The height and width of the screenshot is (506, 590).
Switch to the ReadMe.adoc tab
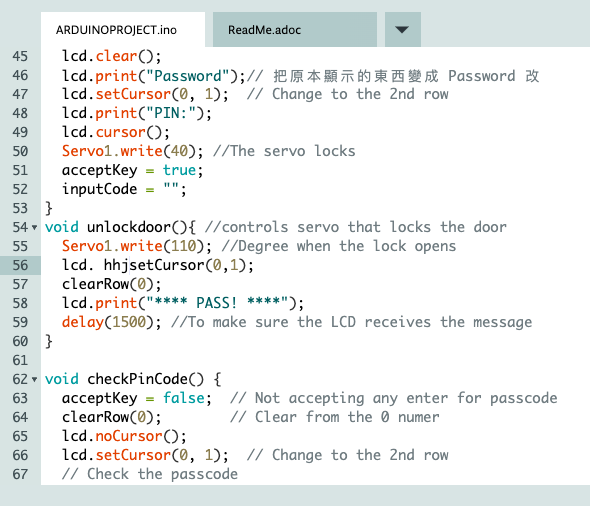pyautogui.click(x=295, y=29)
